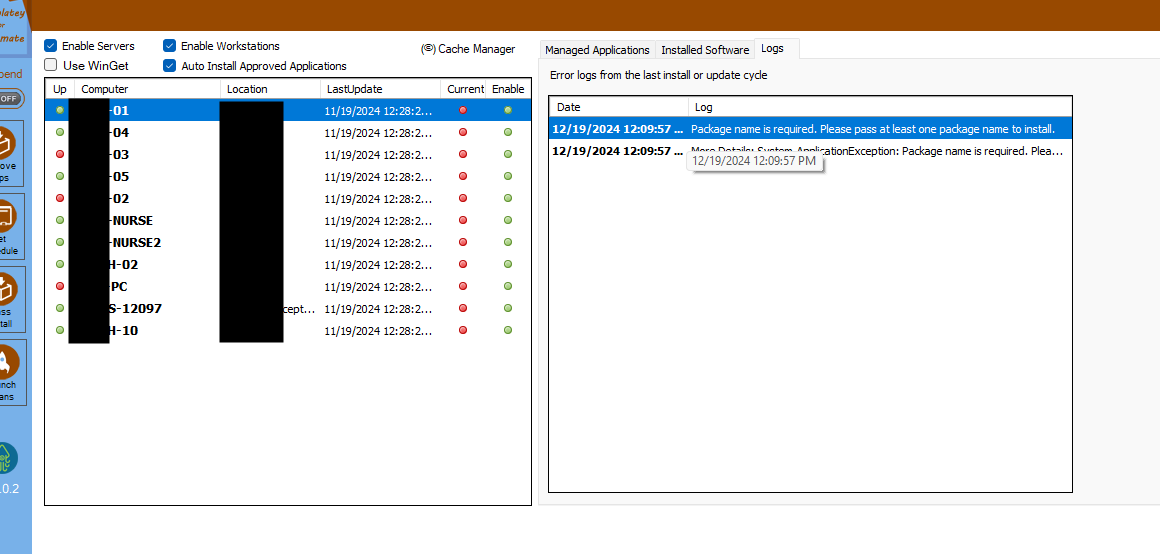The height and width of the screenshot is (554, 1160).
Task: Click the Mass Install box icon
Action: click(x=8, y=290)
